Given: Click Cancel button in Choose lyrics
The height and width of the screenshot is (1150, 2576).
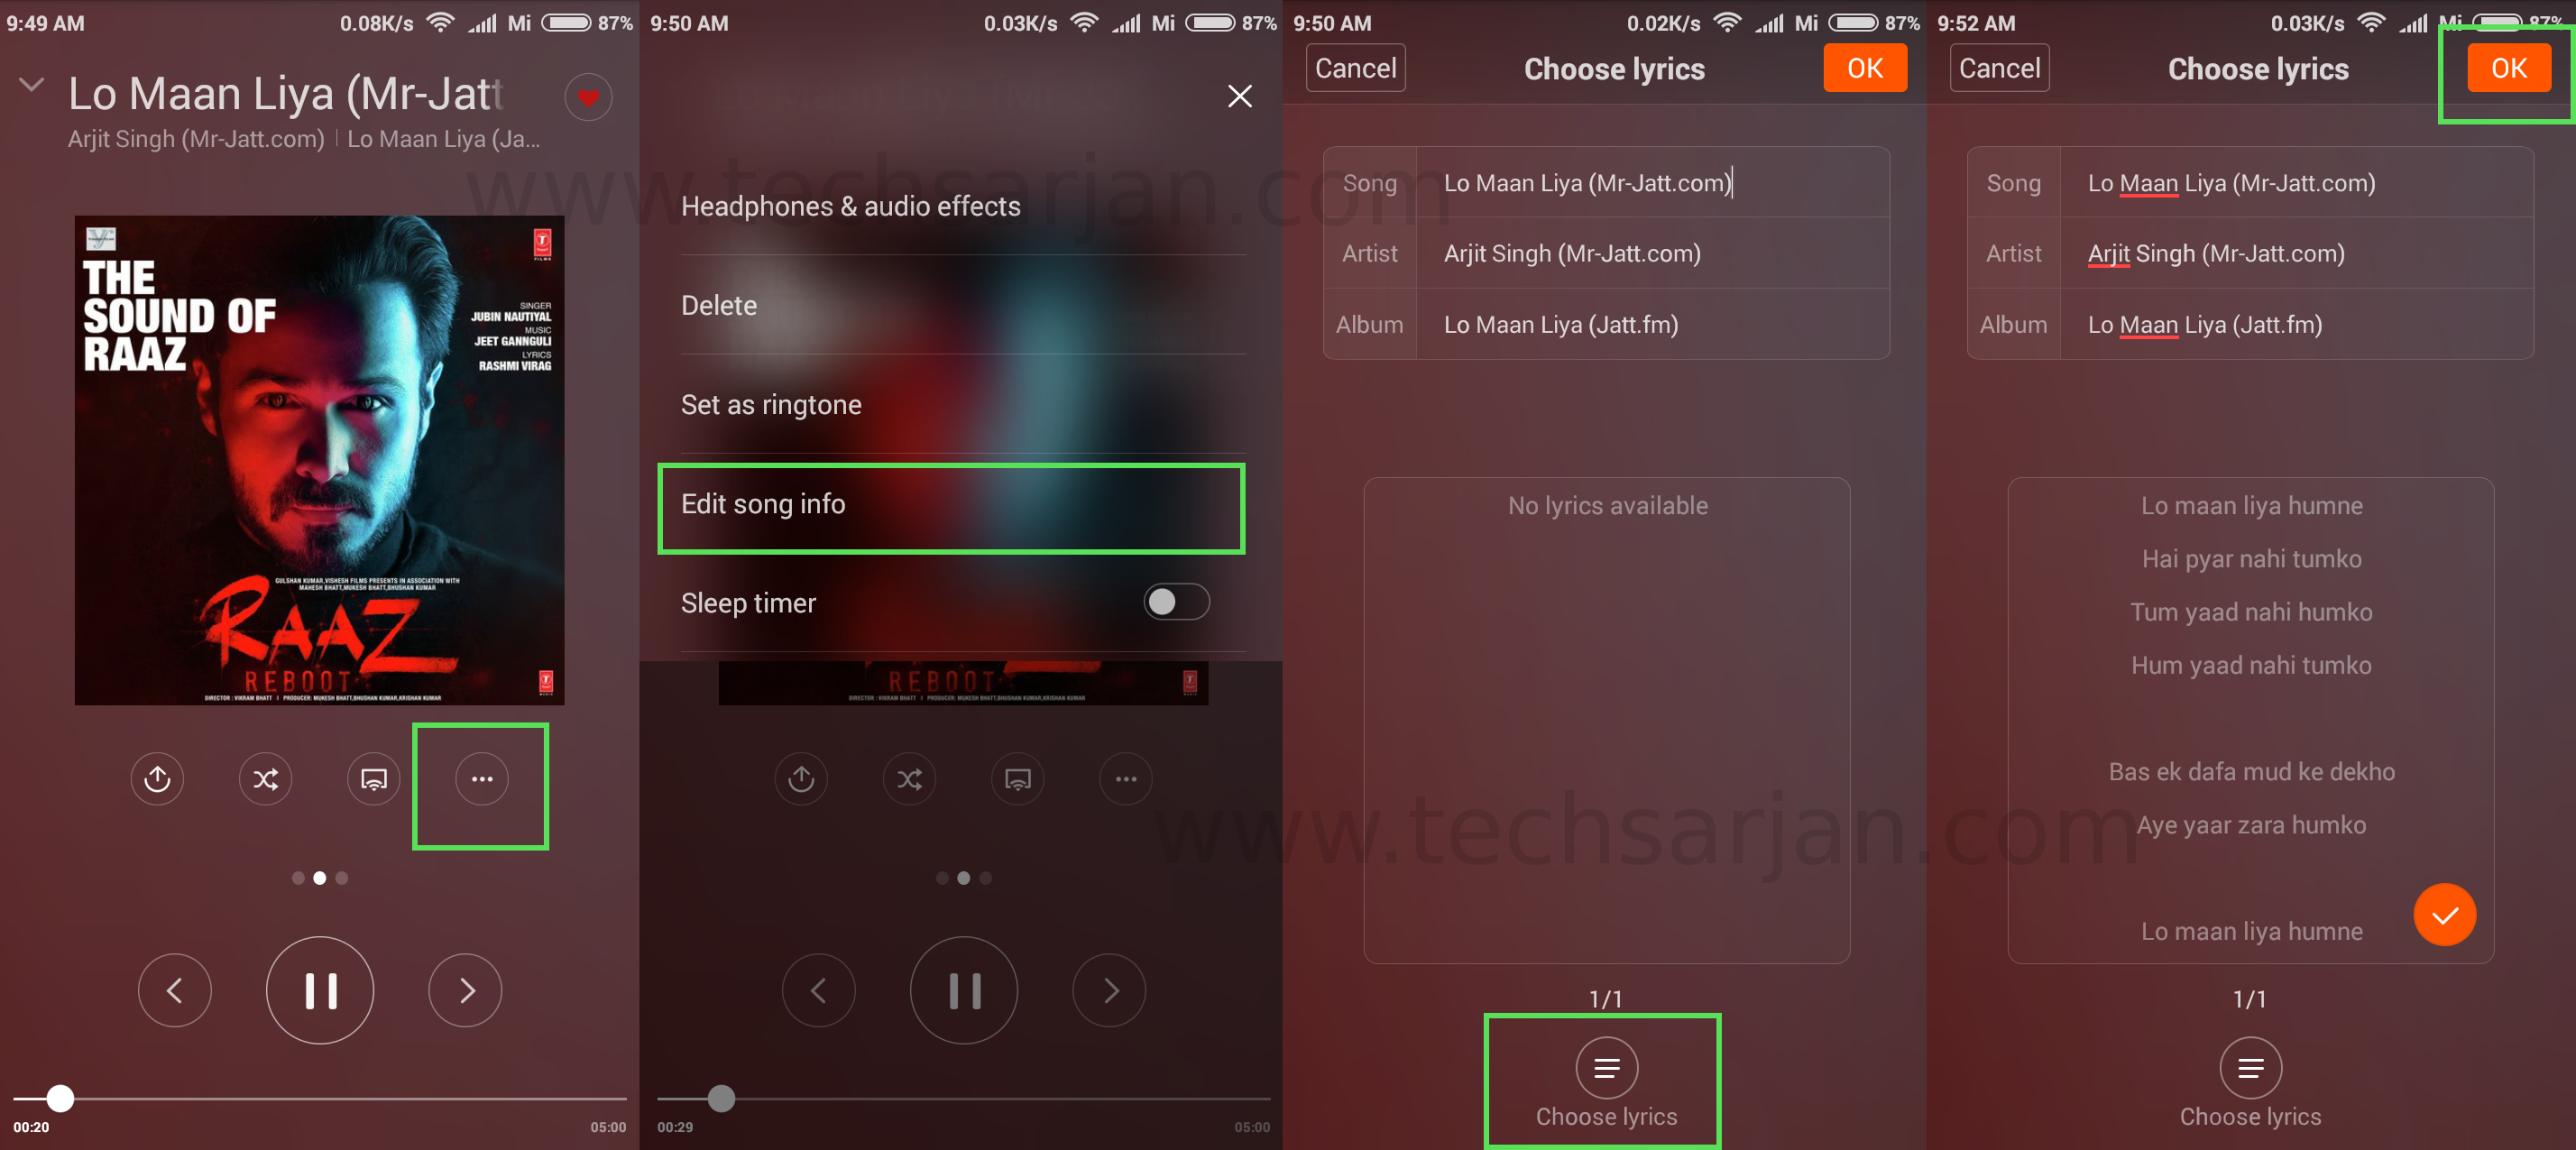Looking at the screenshot, I should 1357,68.
